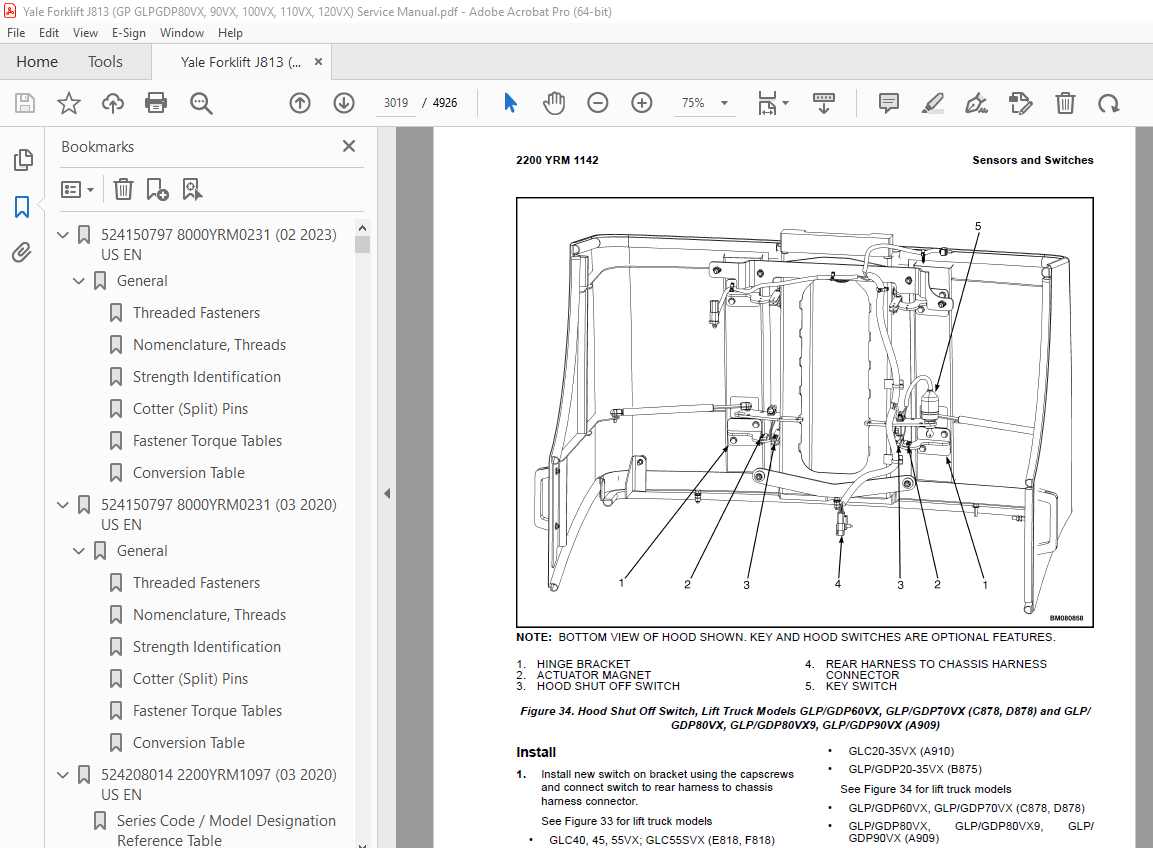Add a new bookmark
This screenshot has height=848, width=1153.
157,190
